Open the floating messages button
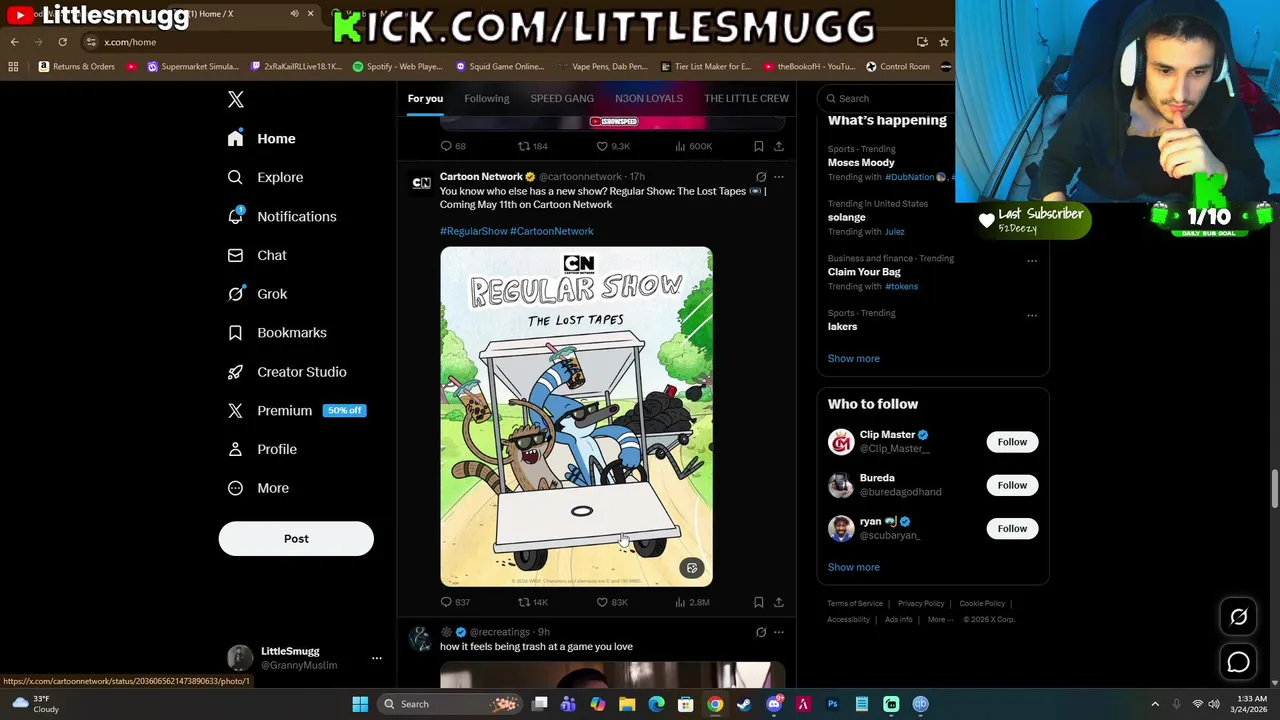 [1238, 662]
